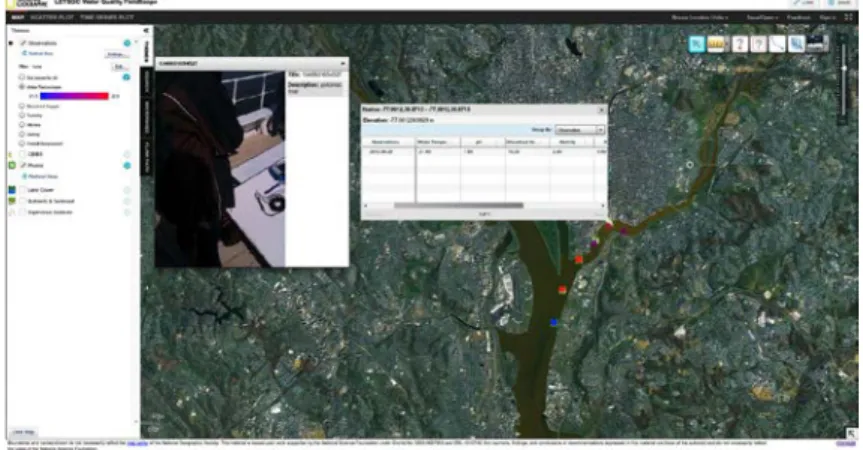The width and height of the screenshot is (863, 450).
Task: Click the green photo icon beside Photos layer
Action: [x=12, y=165]
